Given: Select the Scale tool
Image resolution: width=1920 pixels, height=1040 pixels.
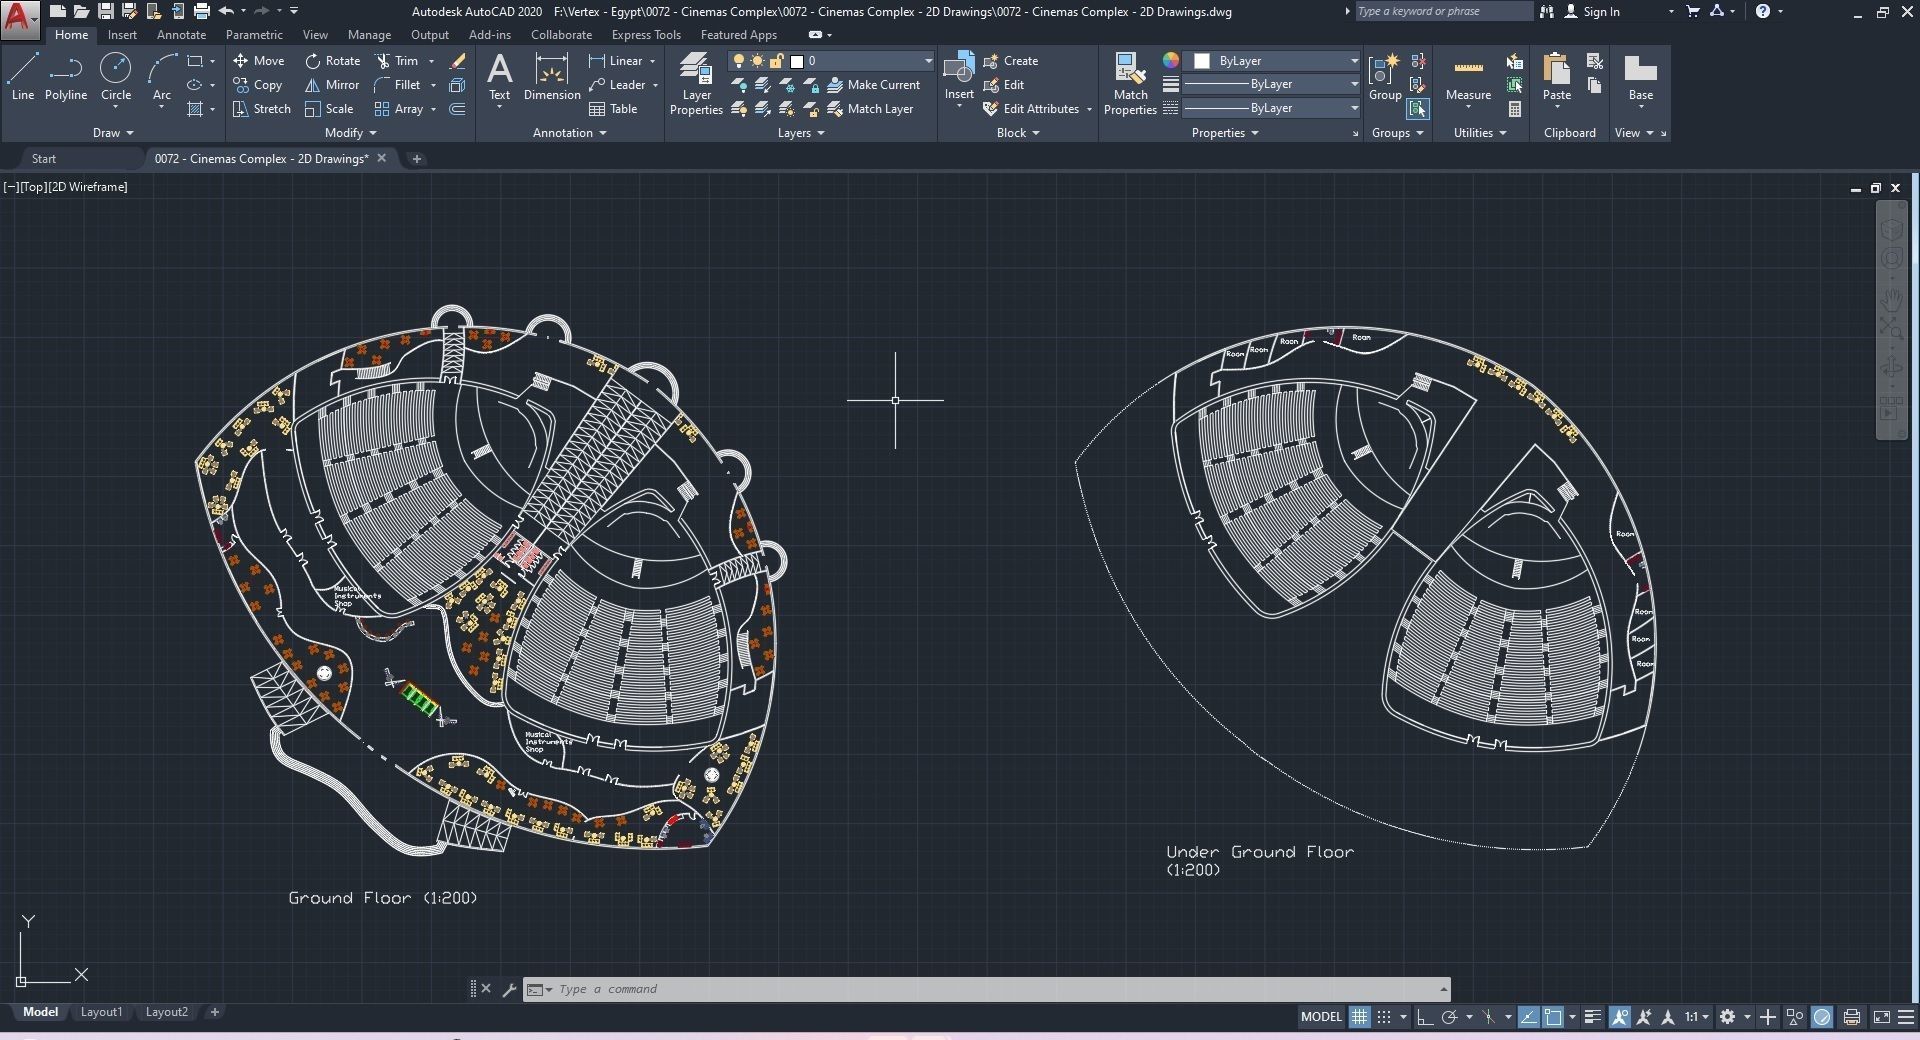Looking at the screenshot, I should (x=329, y=109).
